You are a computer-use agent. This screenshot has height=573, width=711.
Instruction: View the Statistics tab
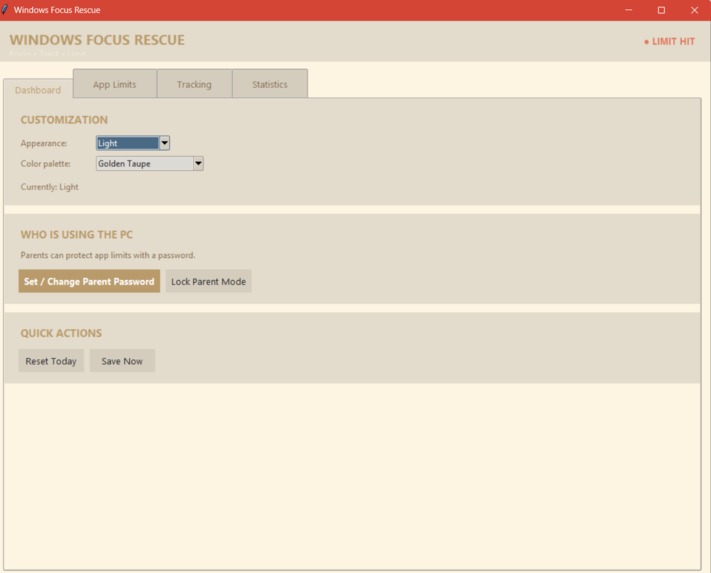pyautogui.click(x=270, y=84)
